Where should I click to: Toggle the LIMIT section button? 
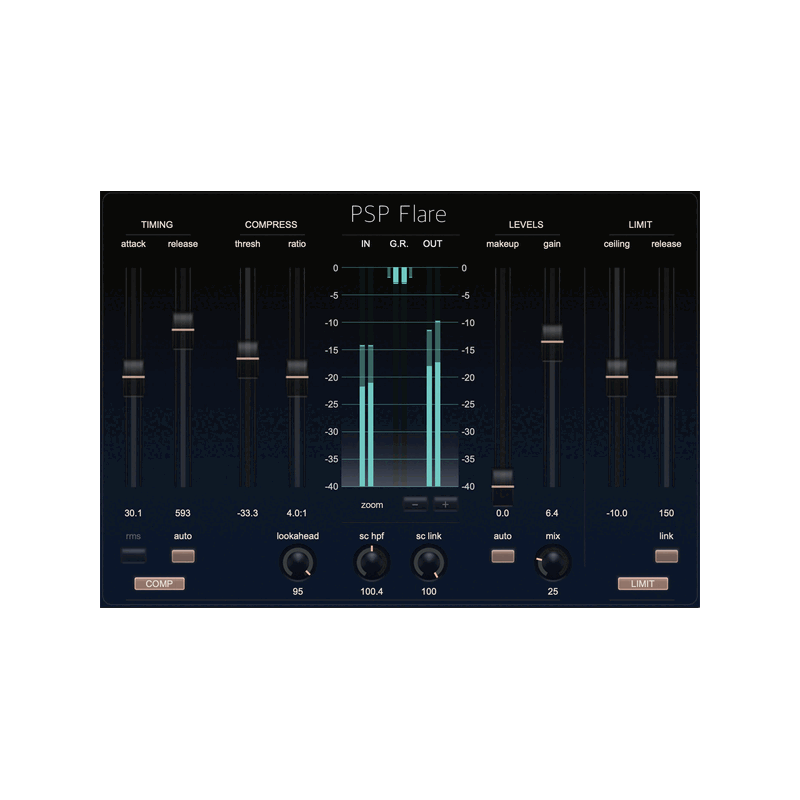click(x=642, y=584)
